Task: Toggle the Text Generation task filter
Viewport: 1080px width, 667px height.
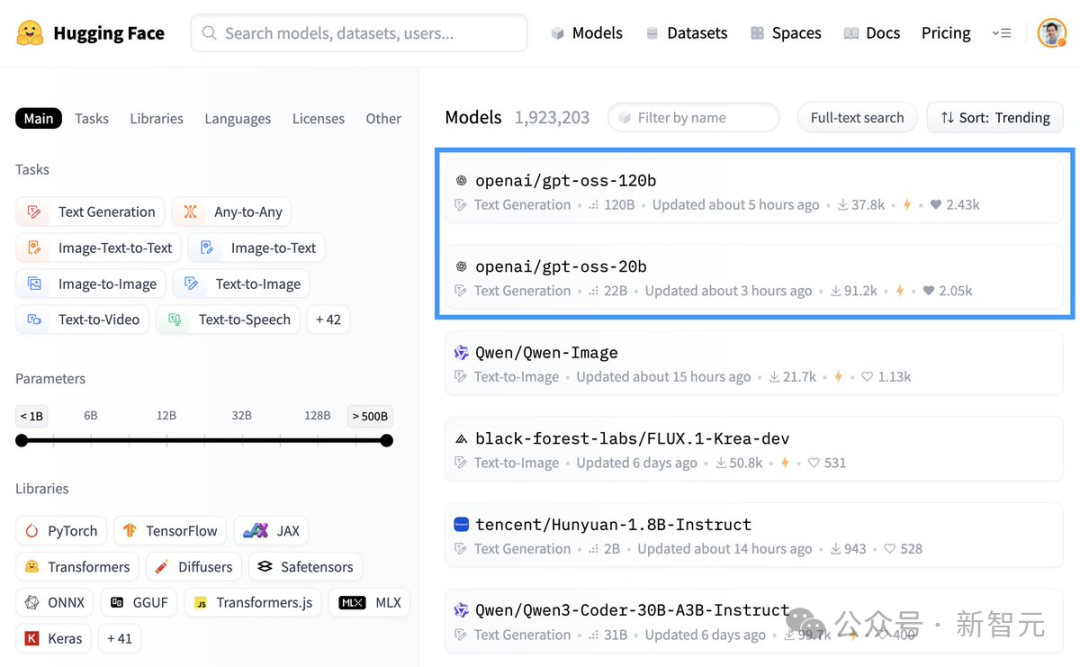Action: pos(90,212)
